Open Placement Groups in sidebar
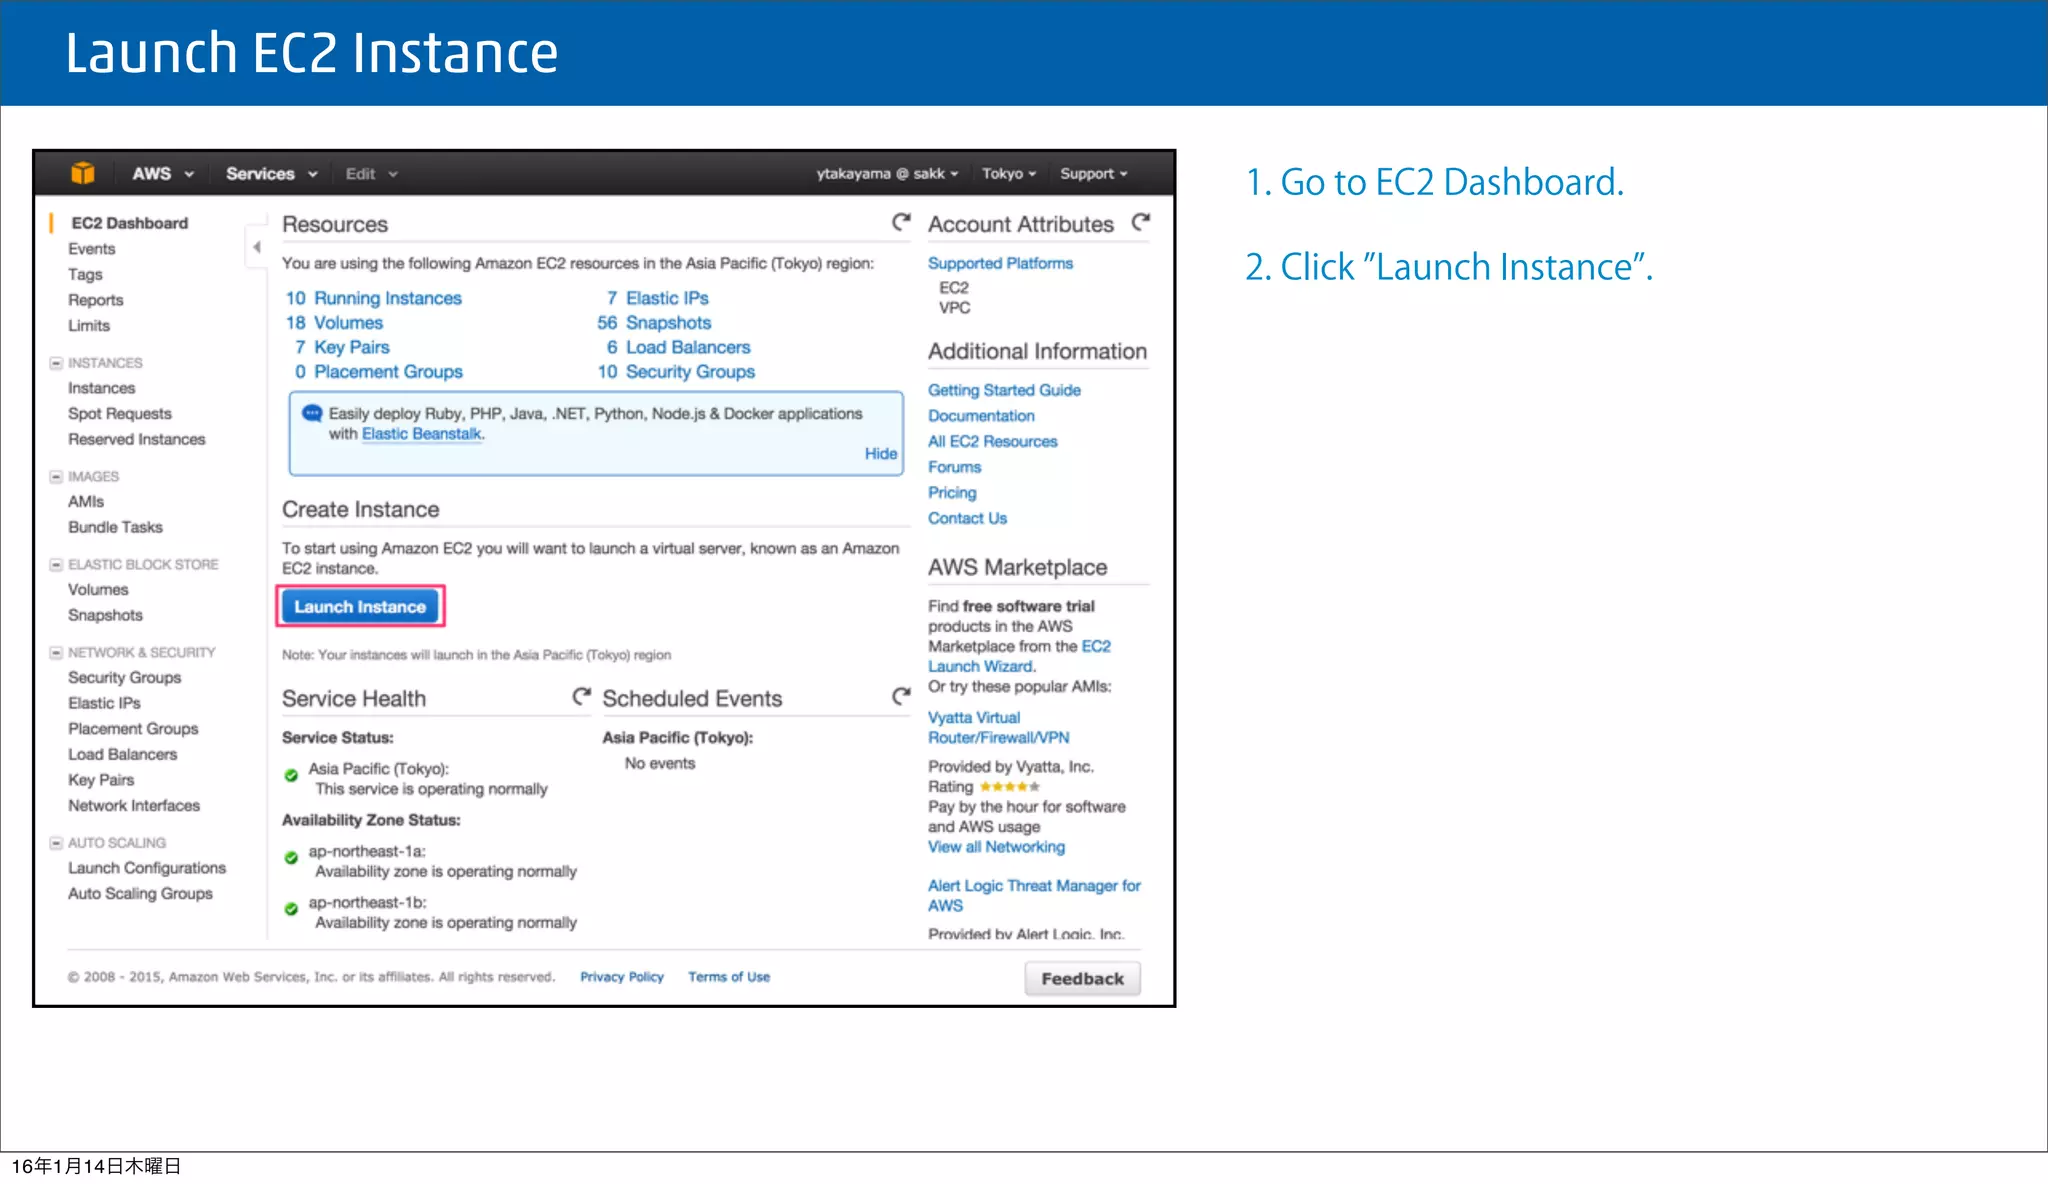Image resolution: width=2048 pixels, height=1184 pixels. click(x=133, y=729)
